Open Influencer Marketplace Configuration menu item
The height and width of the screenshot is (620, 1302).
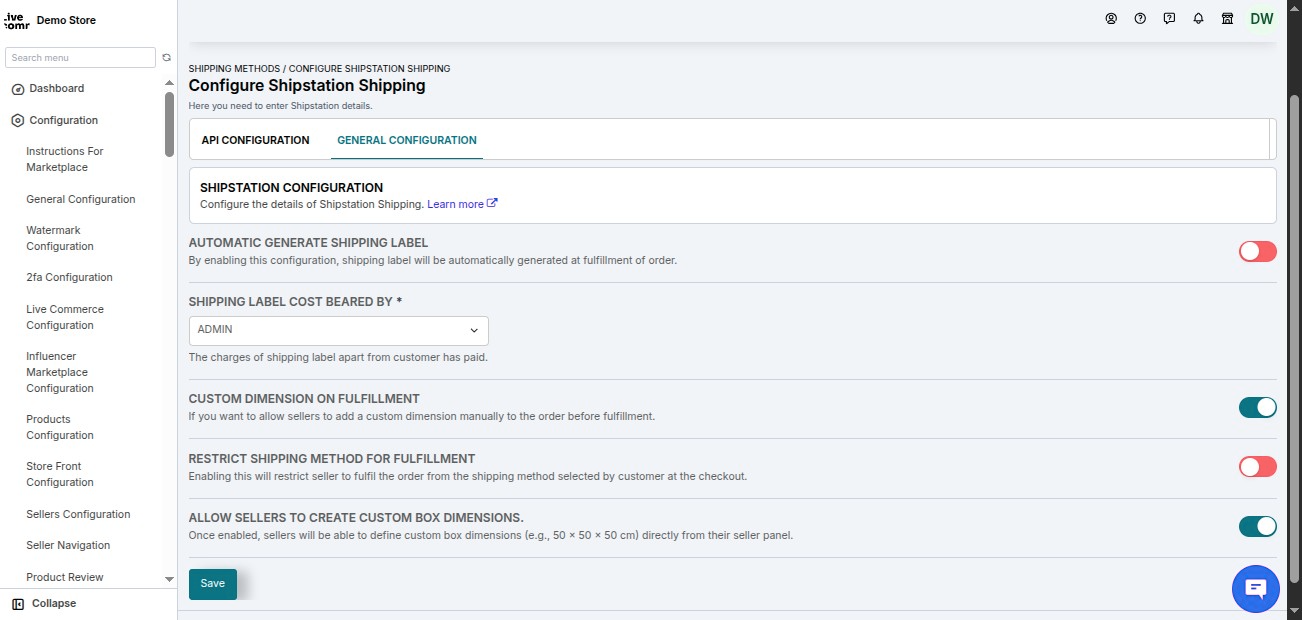pos(60,372)
